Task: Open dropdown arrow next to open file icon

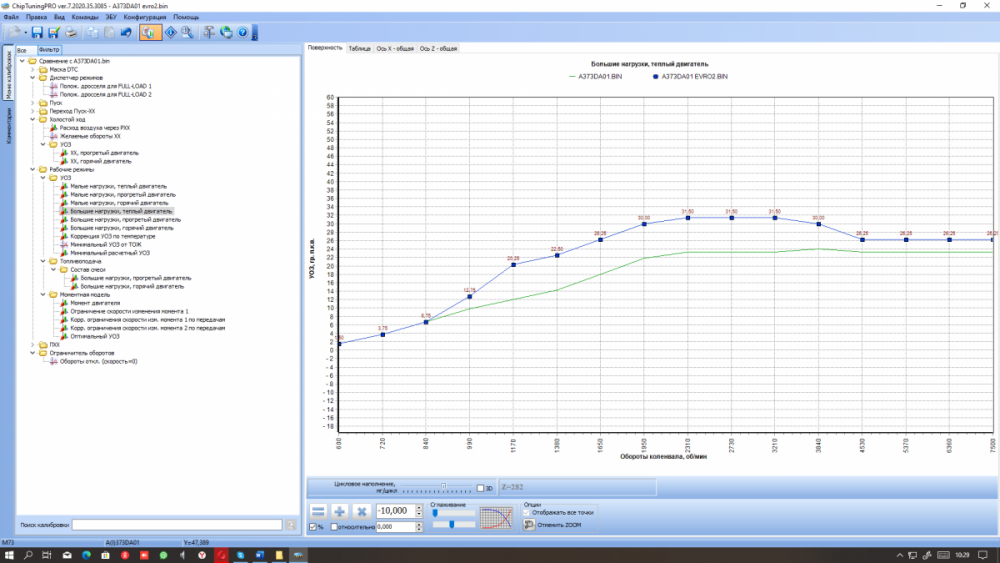Action: coord(24,33)
